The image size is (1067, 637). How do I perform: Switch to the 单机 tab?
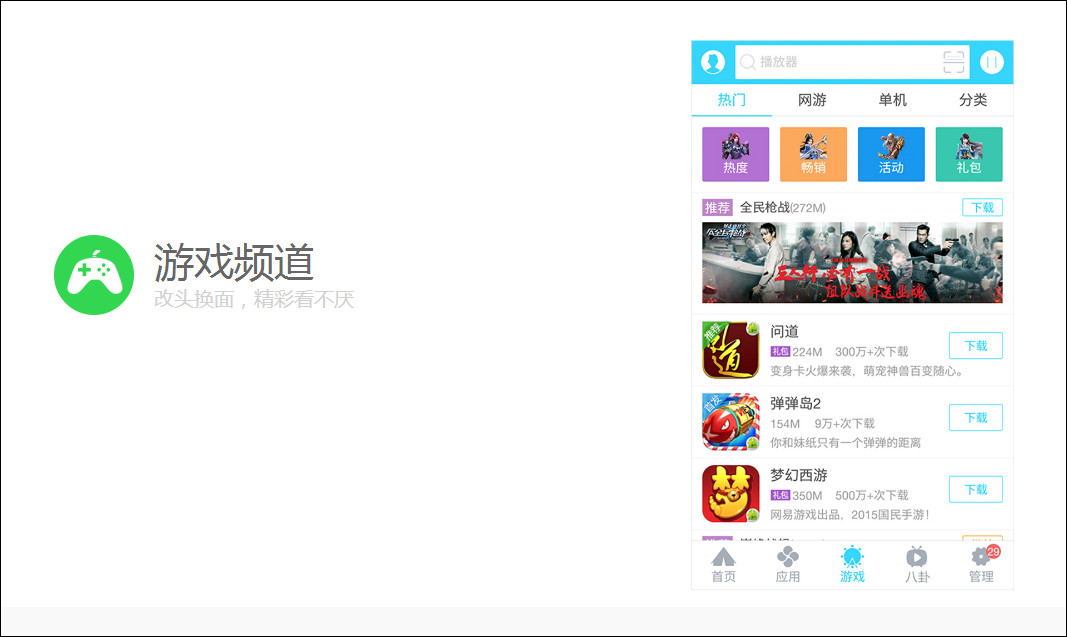tap(892, 101)
